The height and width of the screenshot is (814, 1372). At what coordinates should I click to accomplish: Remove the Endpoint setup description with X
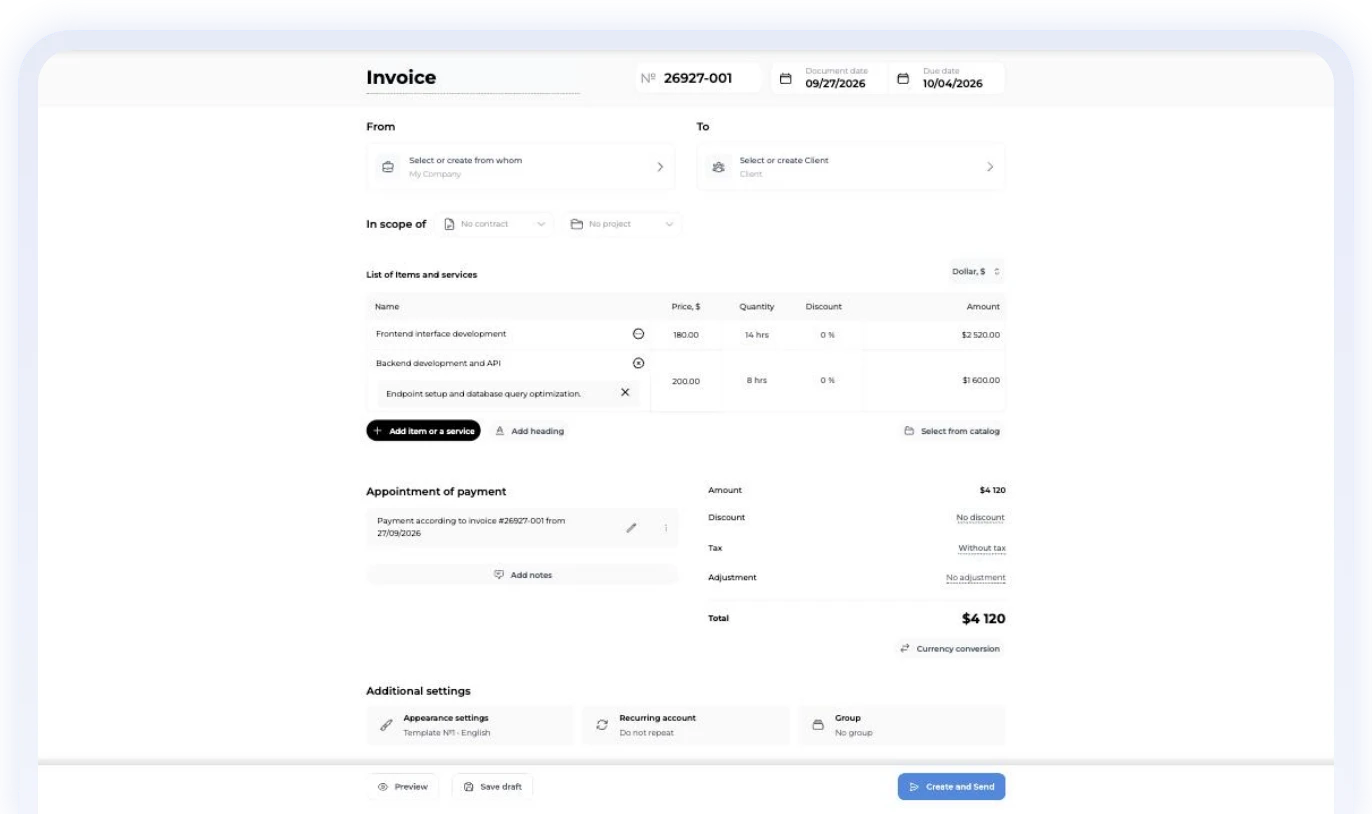click(x=625, y=392)
